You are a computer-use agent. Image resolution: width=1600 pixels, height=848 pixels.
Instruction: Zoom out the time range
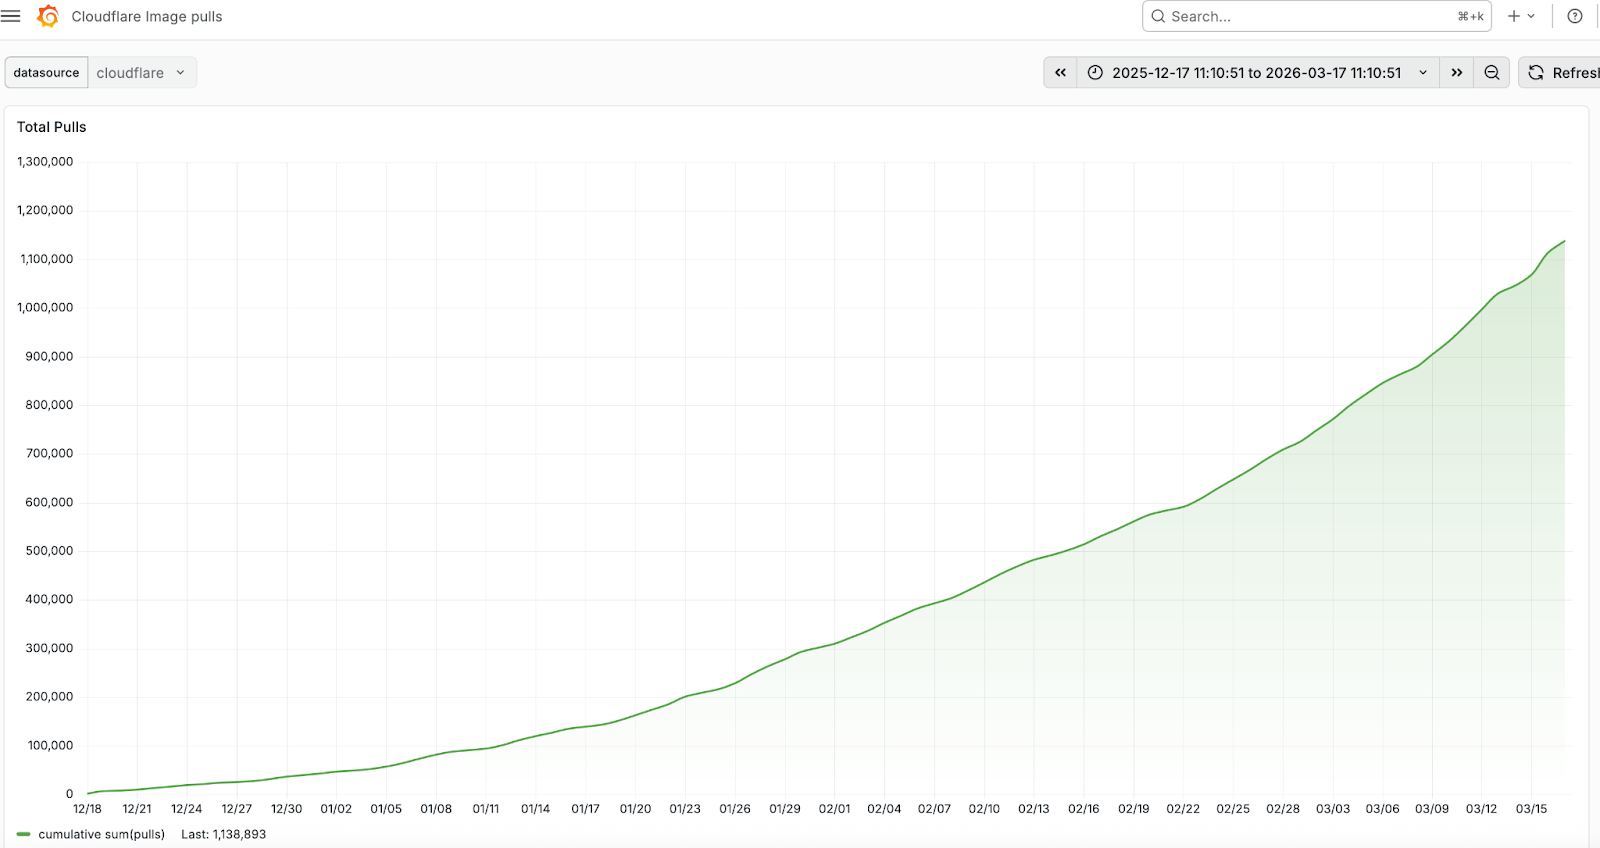[x=1491, y=72]
